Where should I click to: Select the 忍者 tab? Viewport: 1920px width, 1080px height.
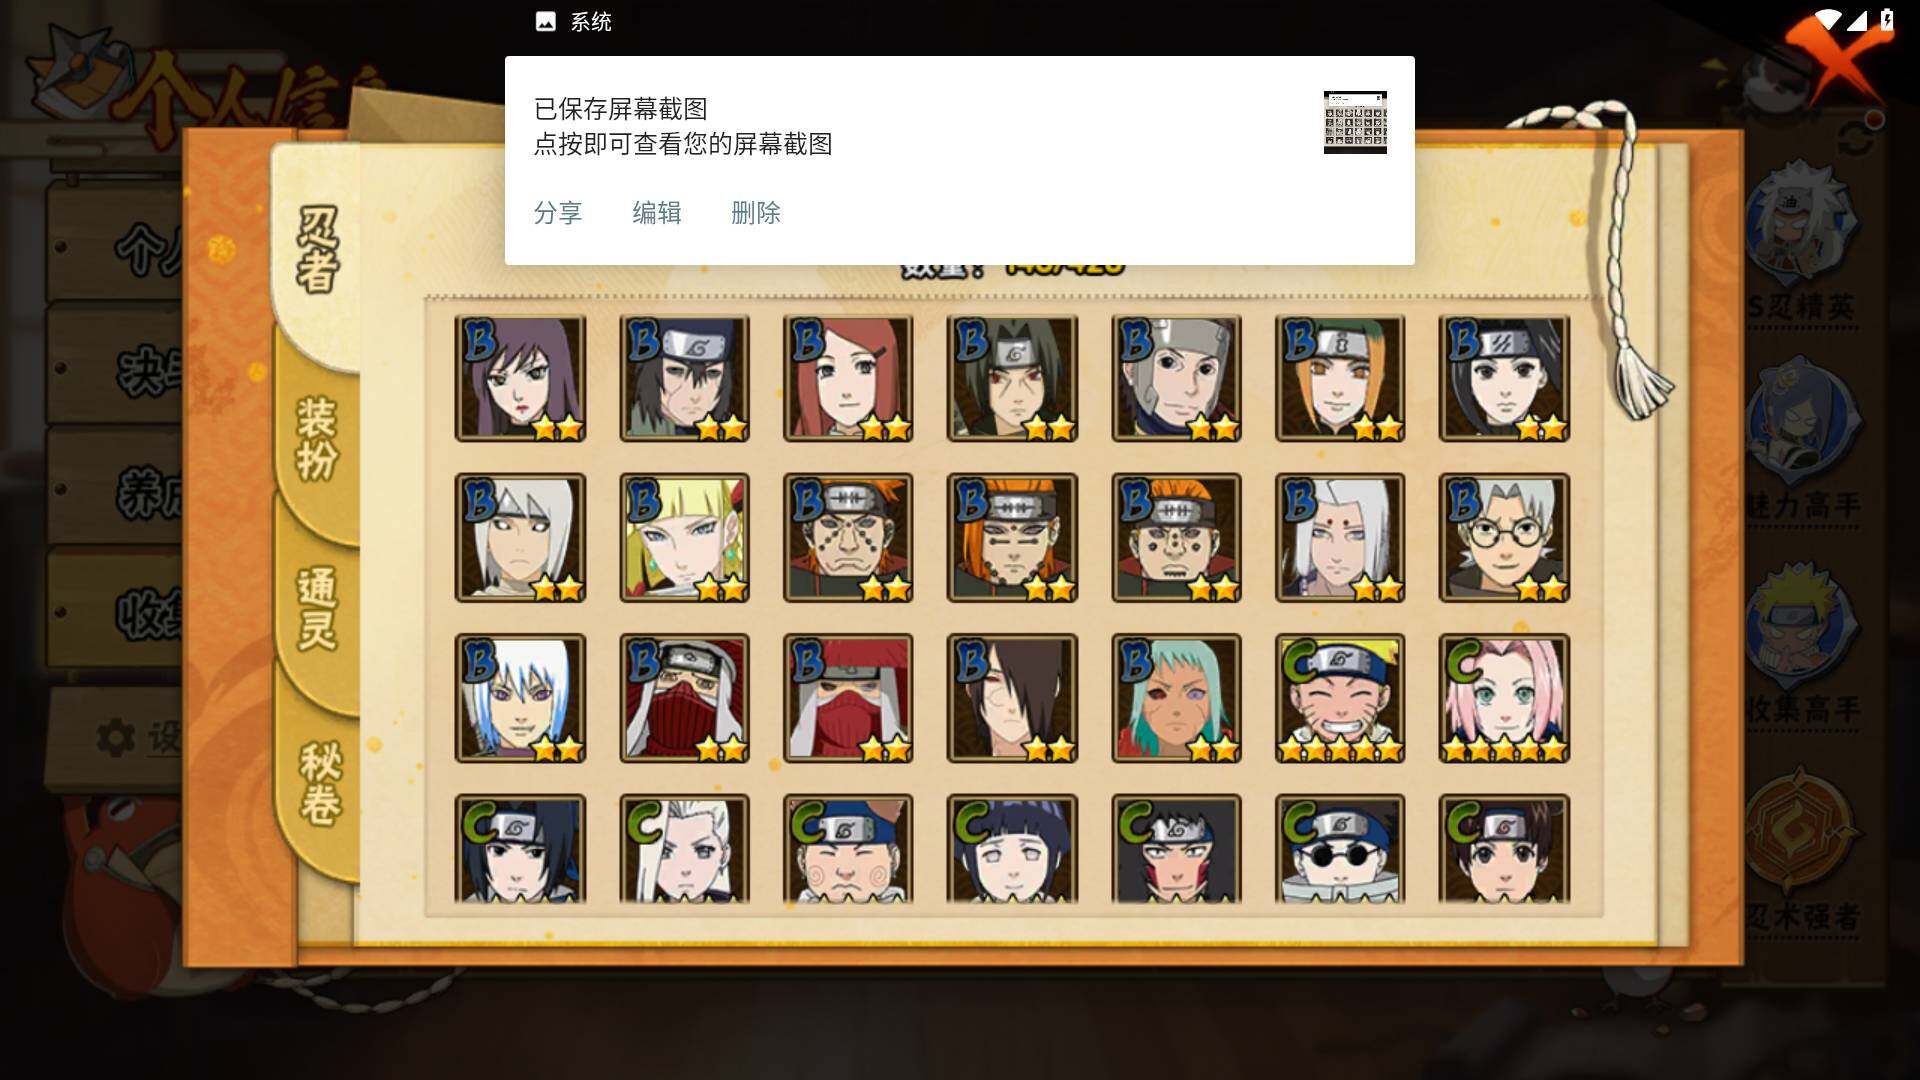(318, 250)
